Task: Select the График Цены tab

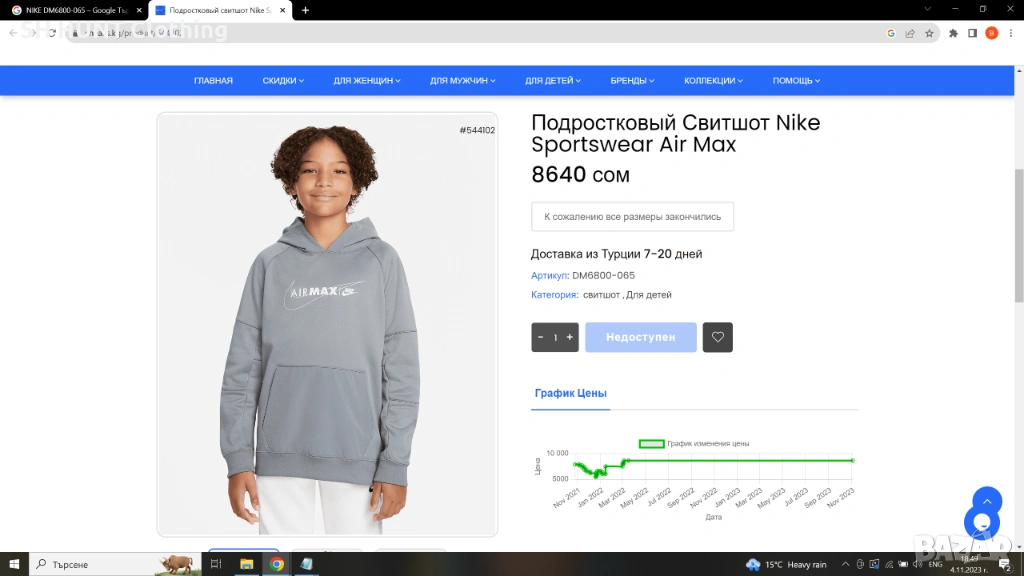Action: 570,393
